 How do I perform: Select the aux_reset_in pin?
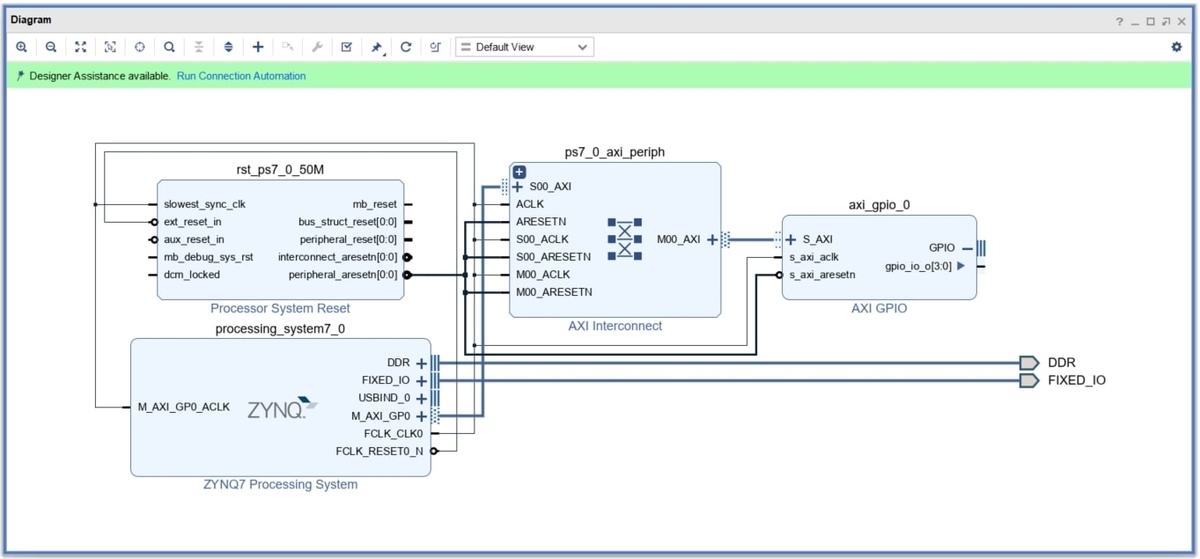click(194, 239)
